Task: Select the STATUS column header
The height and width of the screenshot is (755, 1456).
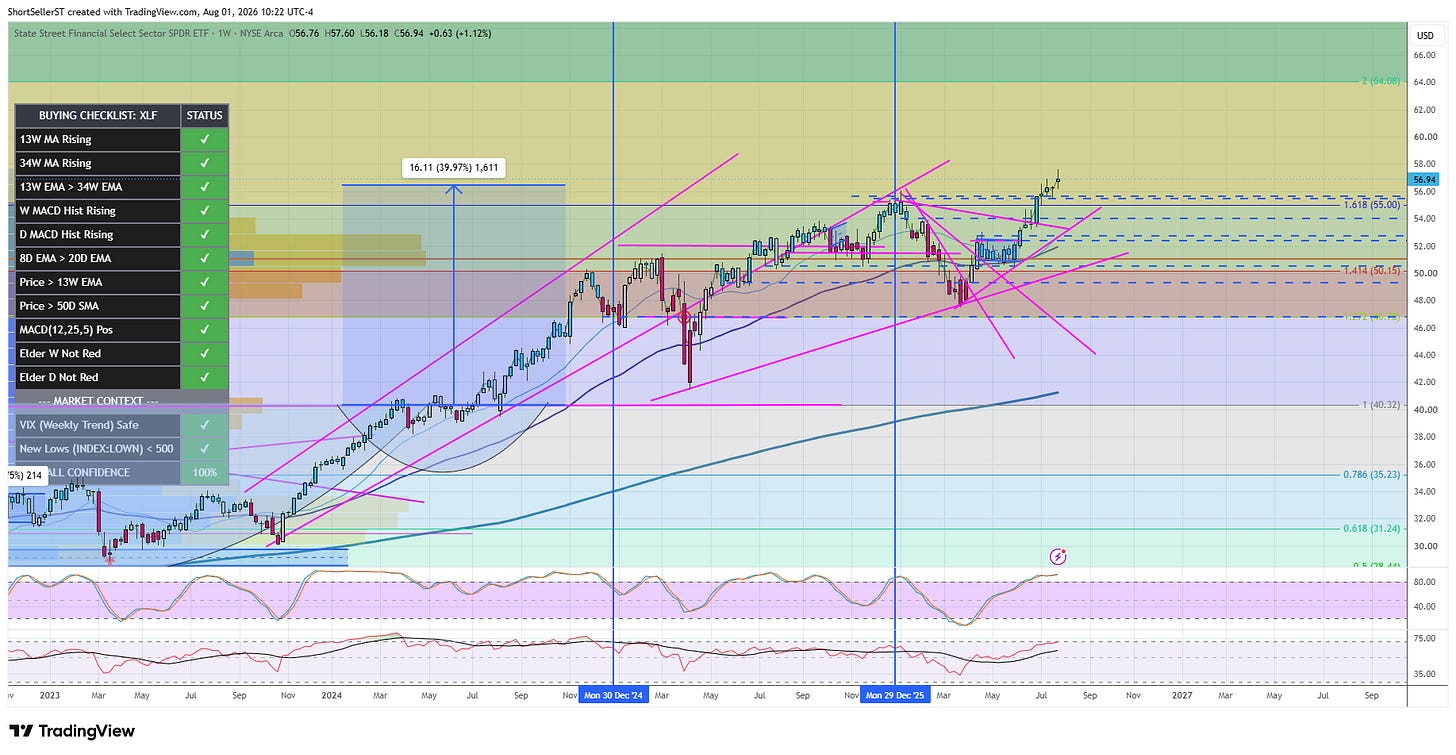Action: click(205, 116)
